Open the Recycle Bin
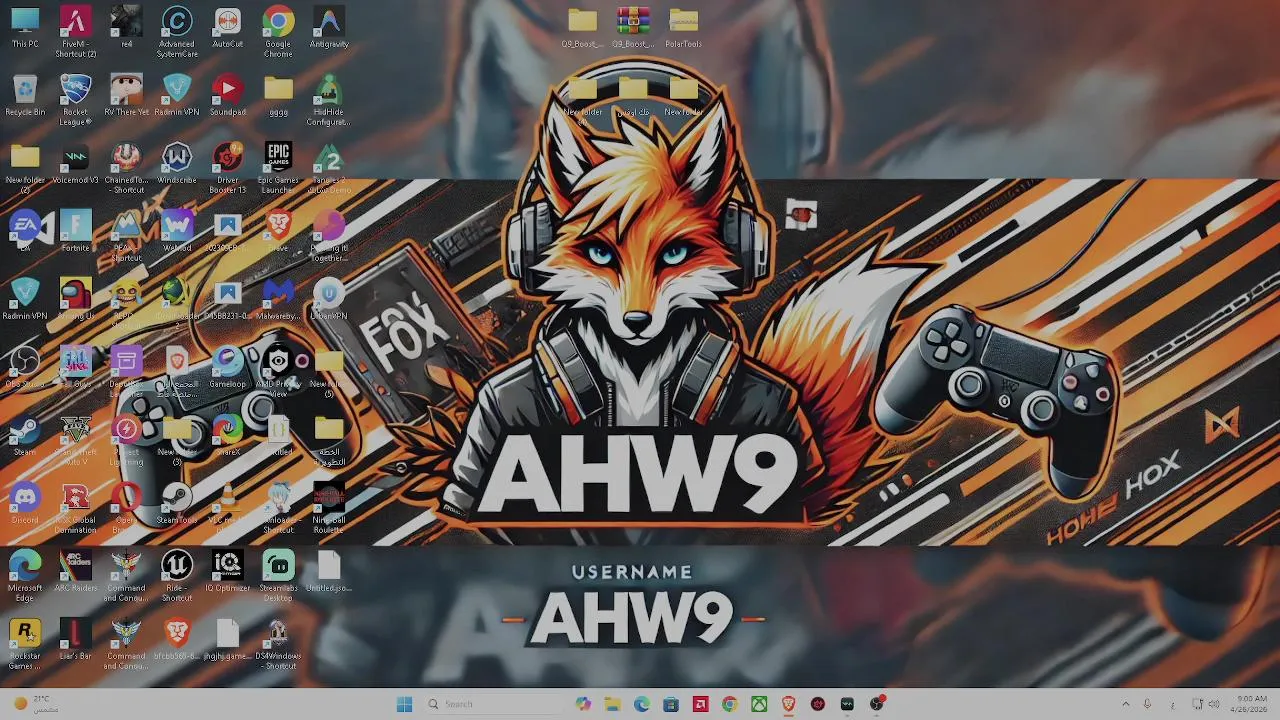1280x720 pixels. click(25, 96)
